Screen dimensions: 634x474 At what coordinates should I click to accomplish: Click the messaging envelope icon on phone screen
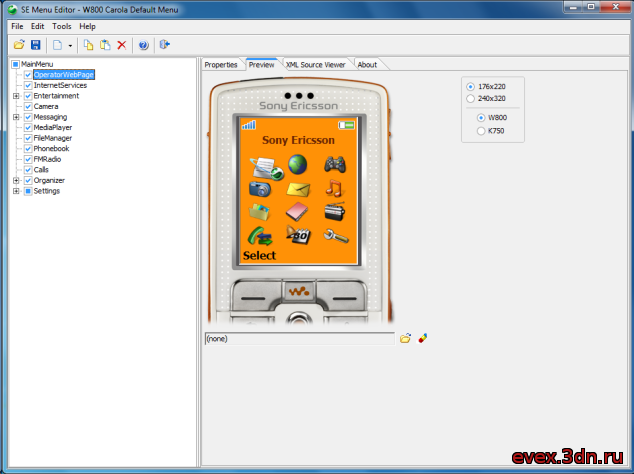tap(298, 189)
